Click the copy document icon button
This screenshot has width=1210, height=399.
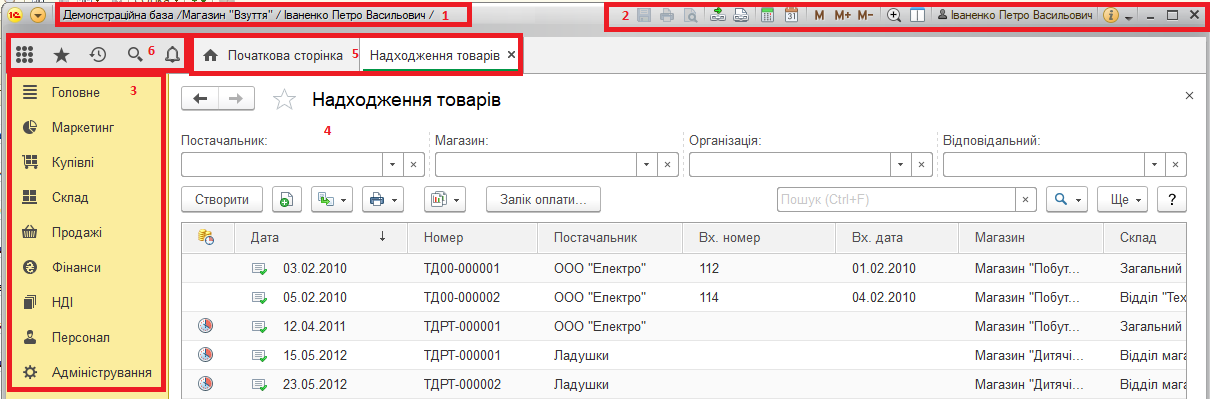point(287,199)
